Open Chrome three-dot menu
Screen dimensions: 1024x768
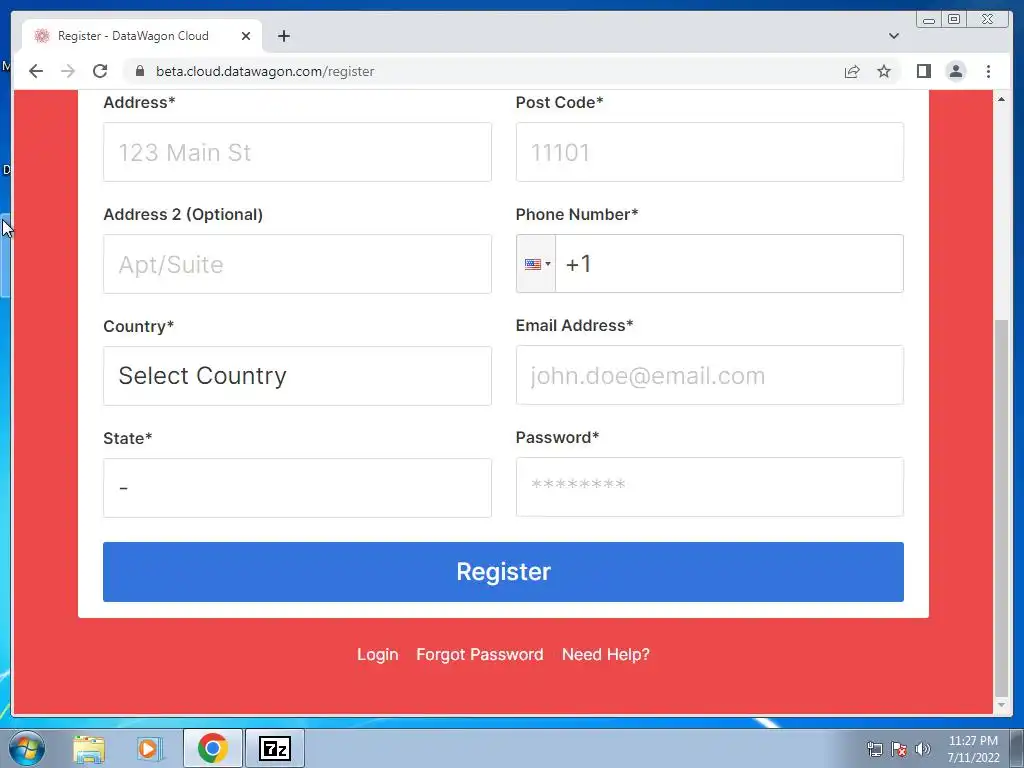coord(988,71)
